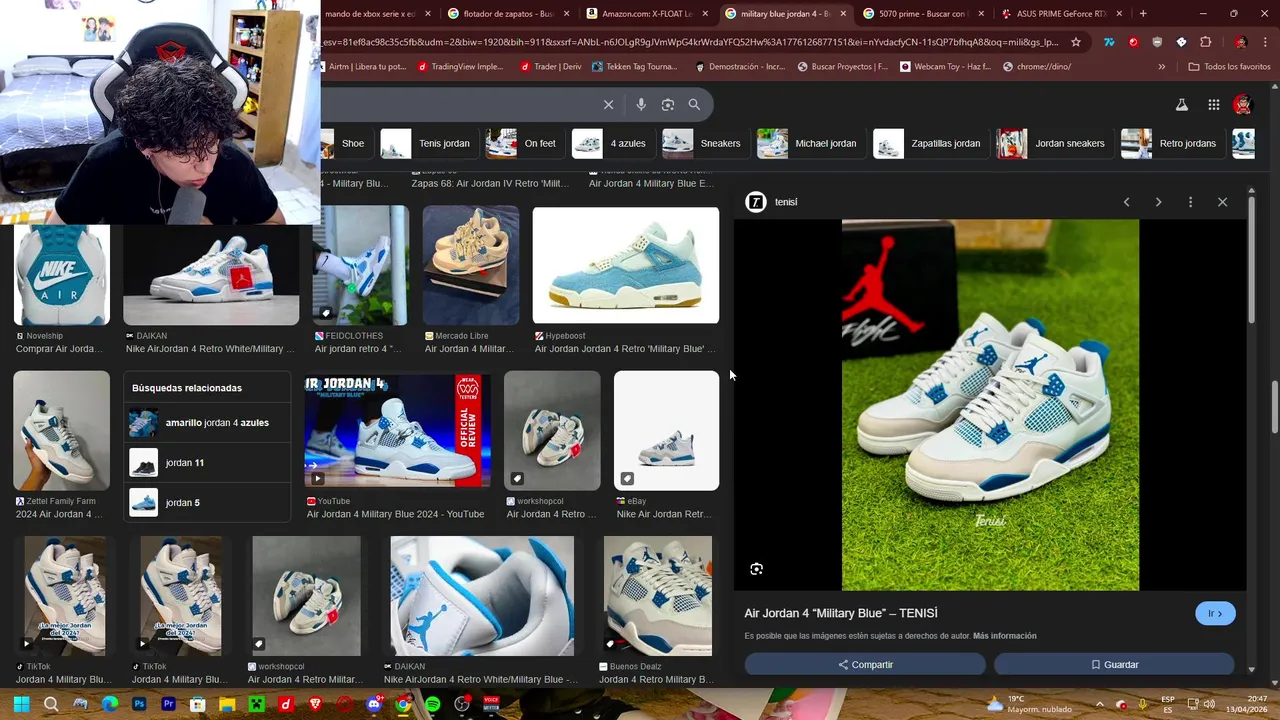Open the Google account avatar
The width and height of the screenshot is (1280, 720).
coord(1242,104)
